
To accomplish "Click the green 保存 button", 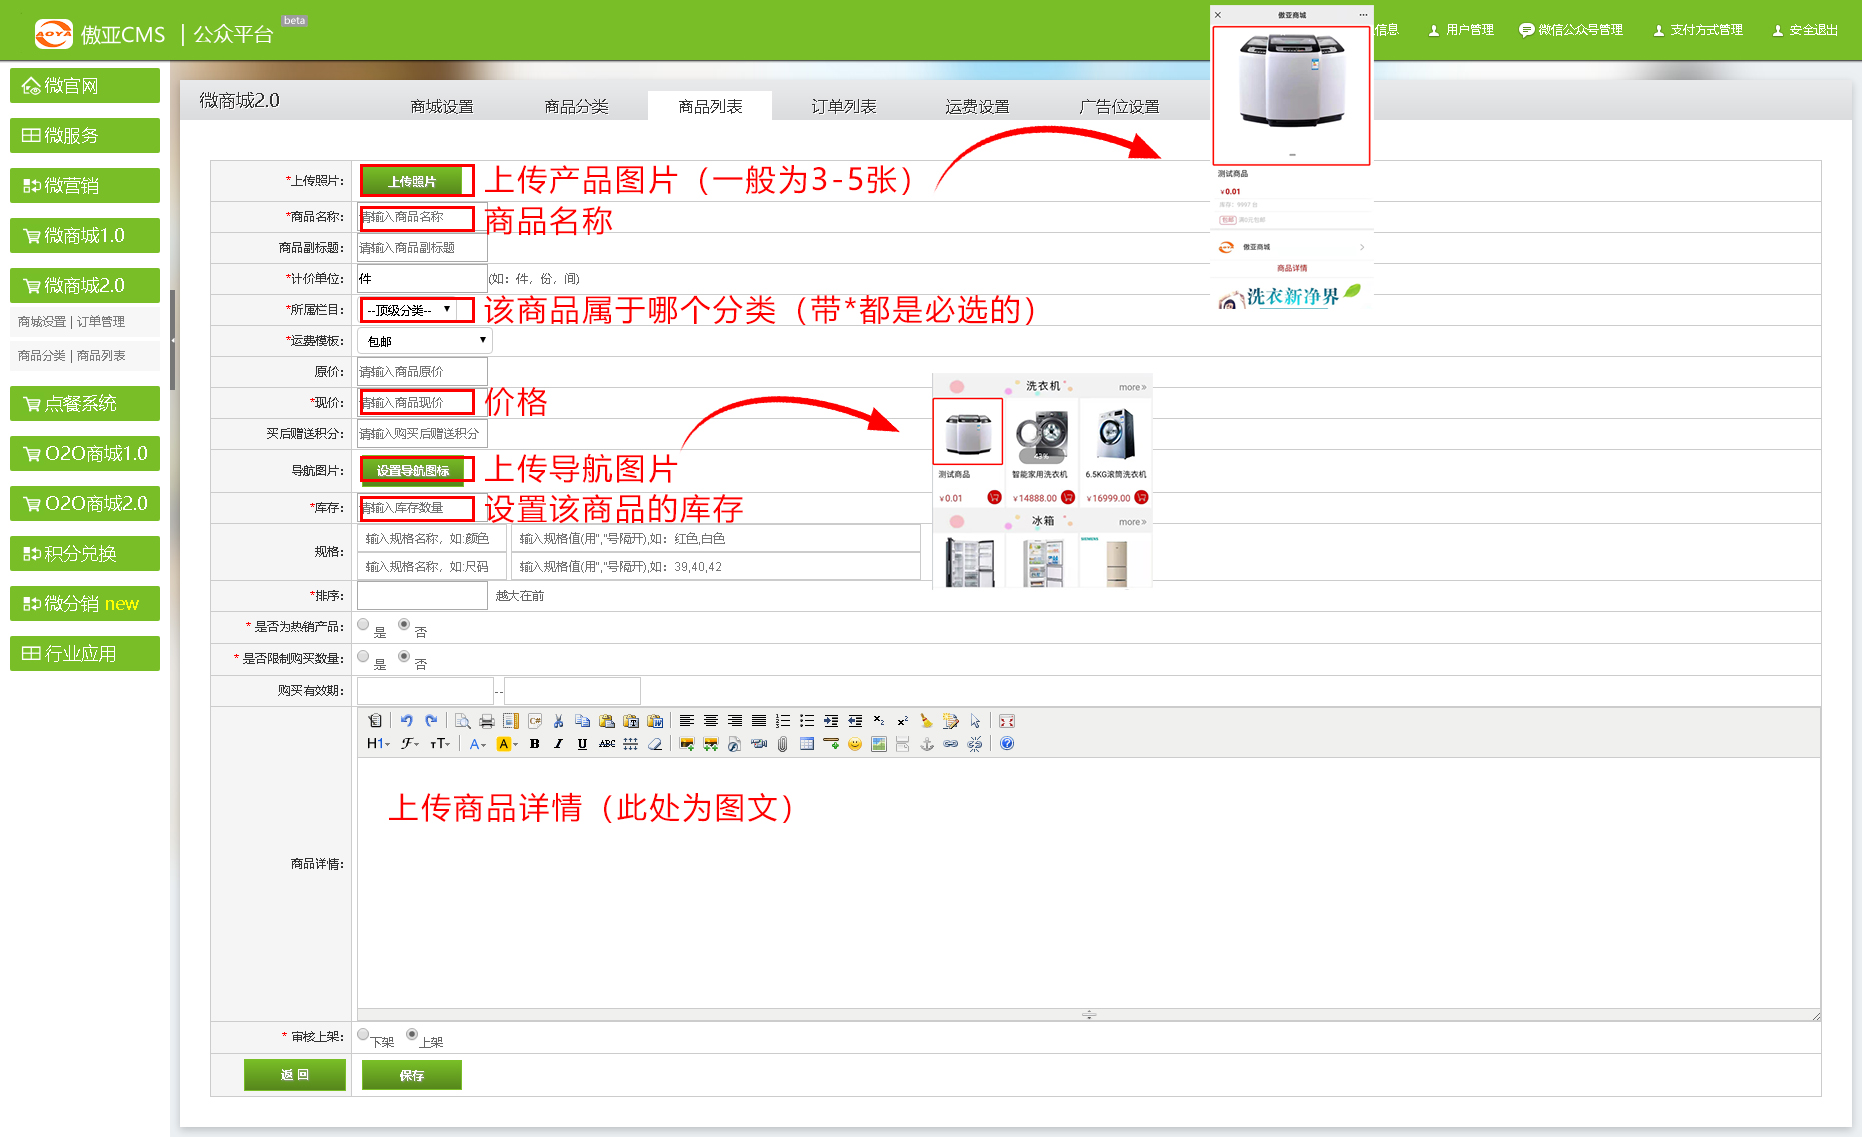I will pos(411,1075).
